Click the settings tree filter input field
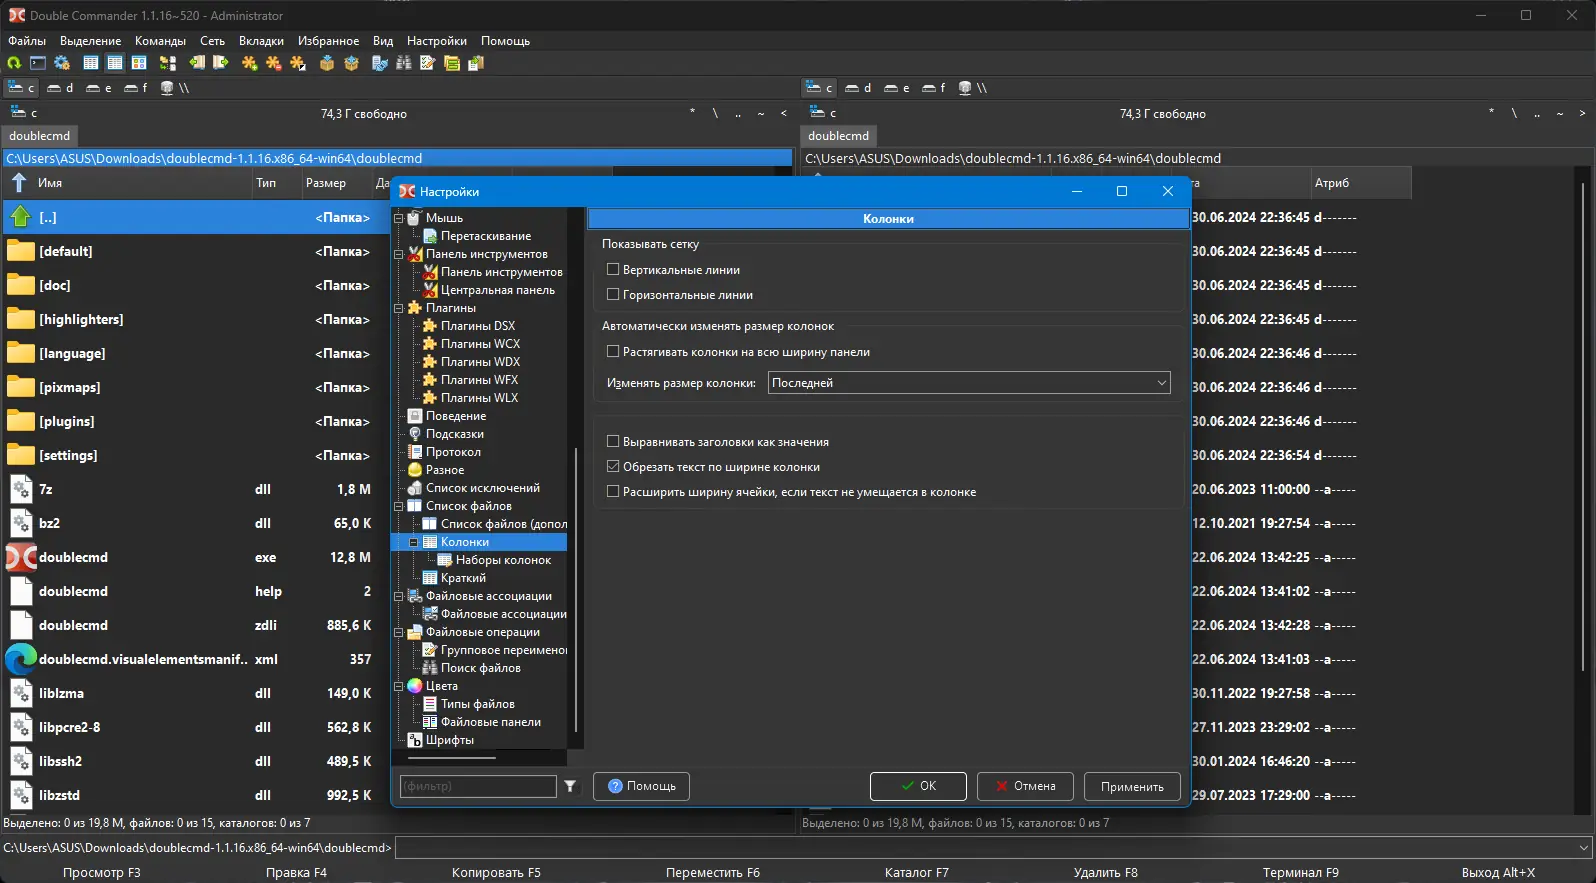 point(477,787)
